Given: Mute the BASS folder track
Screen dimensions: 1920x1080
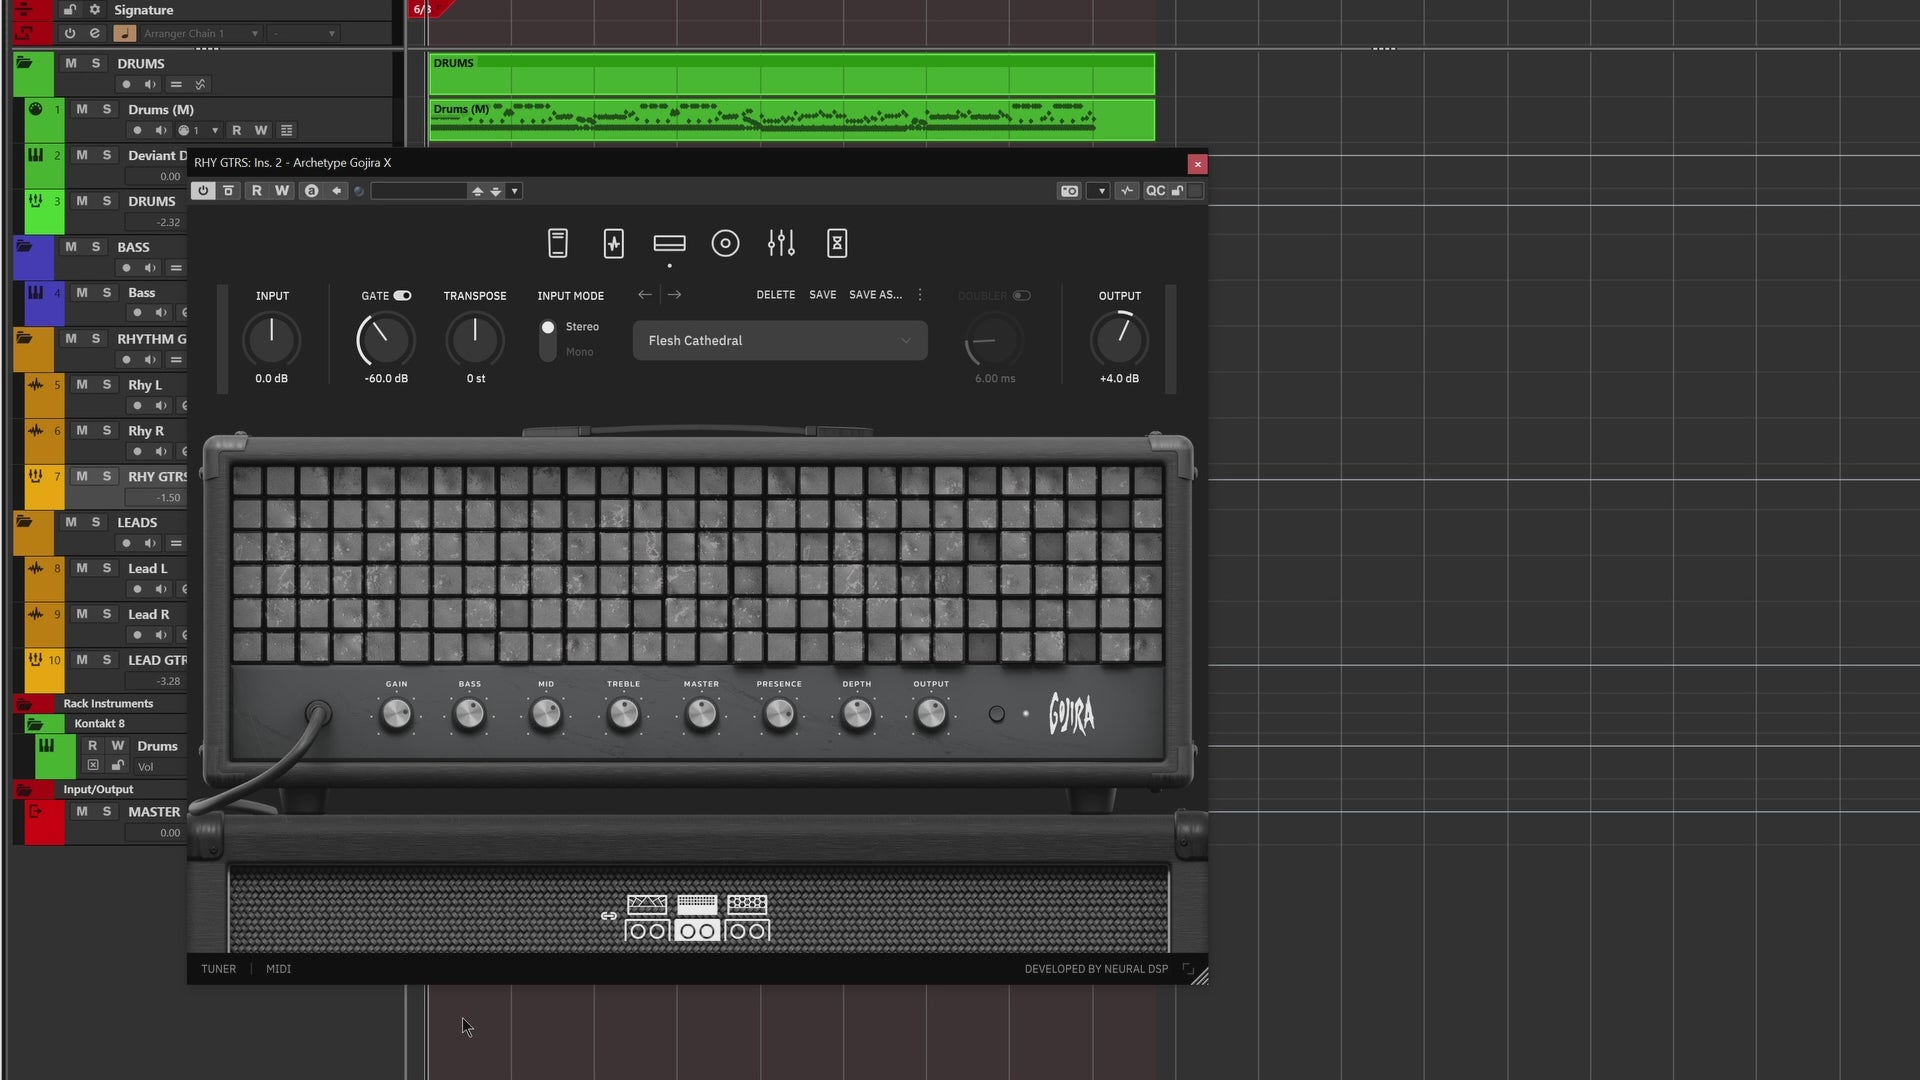Looking at the screenshot, I should (x=71, y=247).
